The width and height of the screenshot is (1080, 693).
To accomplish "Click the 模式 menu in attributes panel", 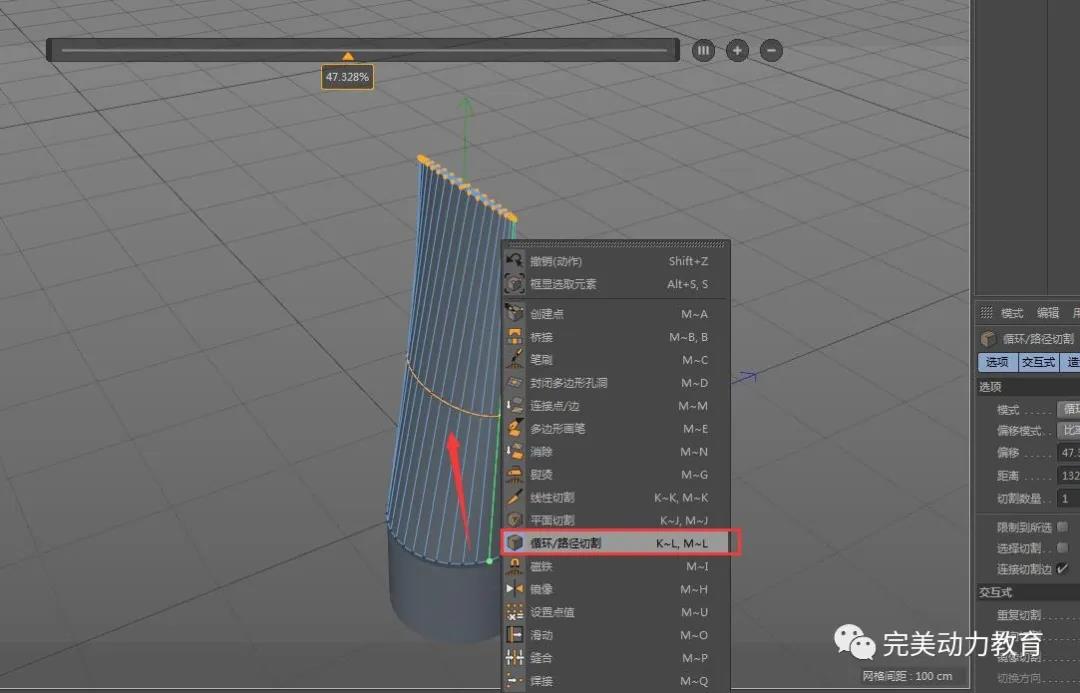I will [x=1012, y=313].
